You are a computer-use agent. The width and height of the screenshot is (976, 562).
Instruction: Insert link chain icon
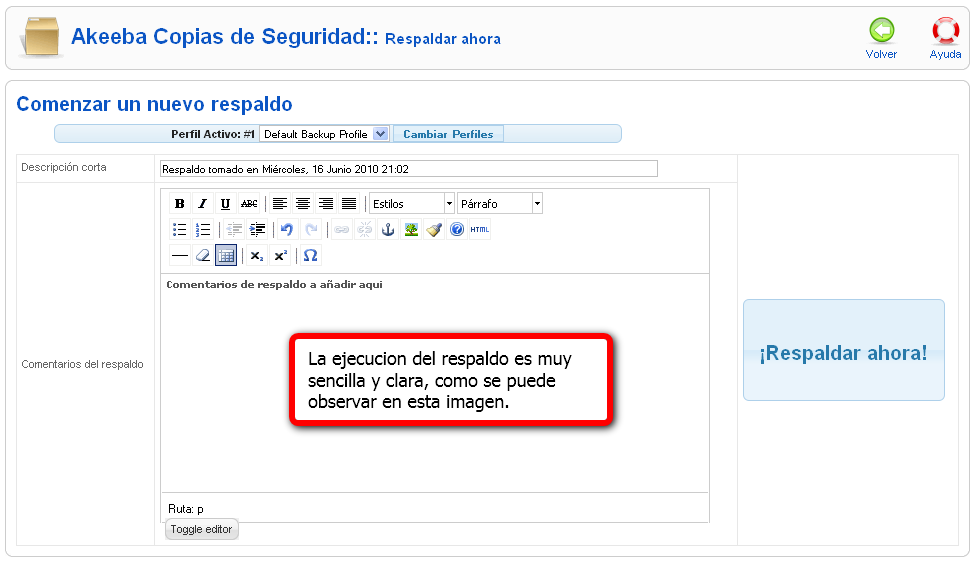[x=341, y=230]
